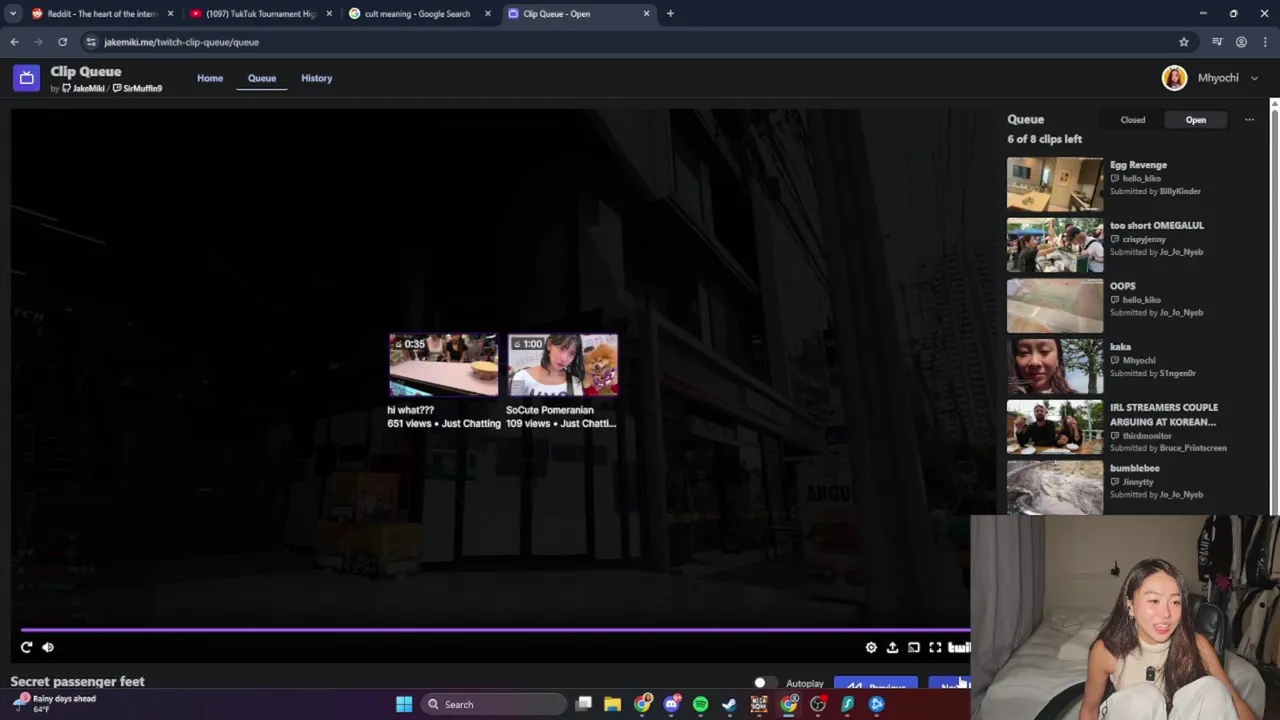Image resolution: width=1280 pixels, height=720 pixels.
Task: Select the too short OMEGALUL clip thumbnail
Action: tap(1055, 245)
